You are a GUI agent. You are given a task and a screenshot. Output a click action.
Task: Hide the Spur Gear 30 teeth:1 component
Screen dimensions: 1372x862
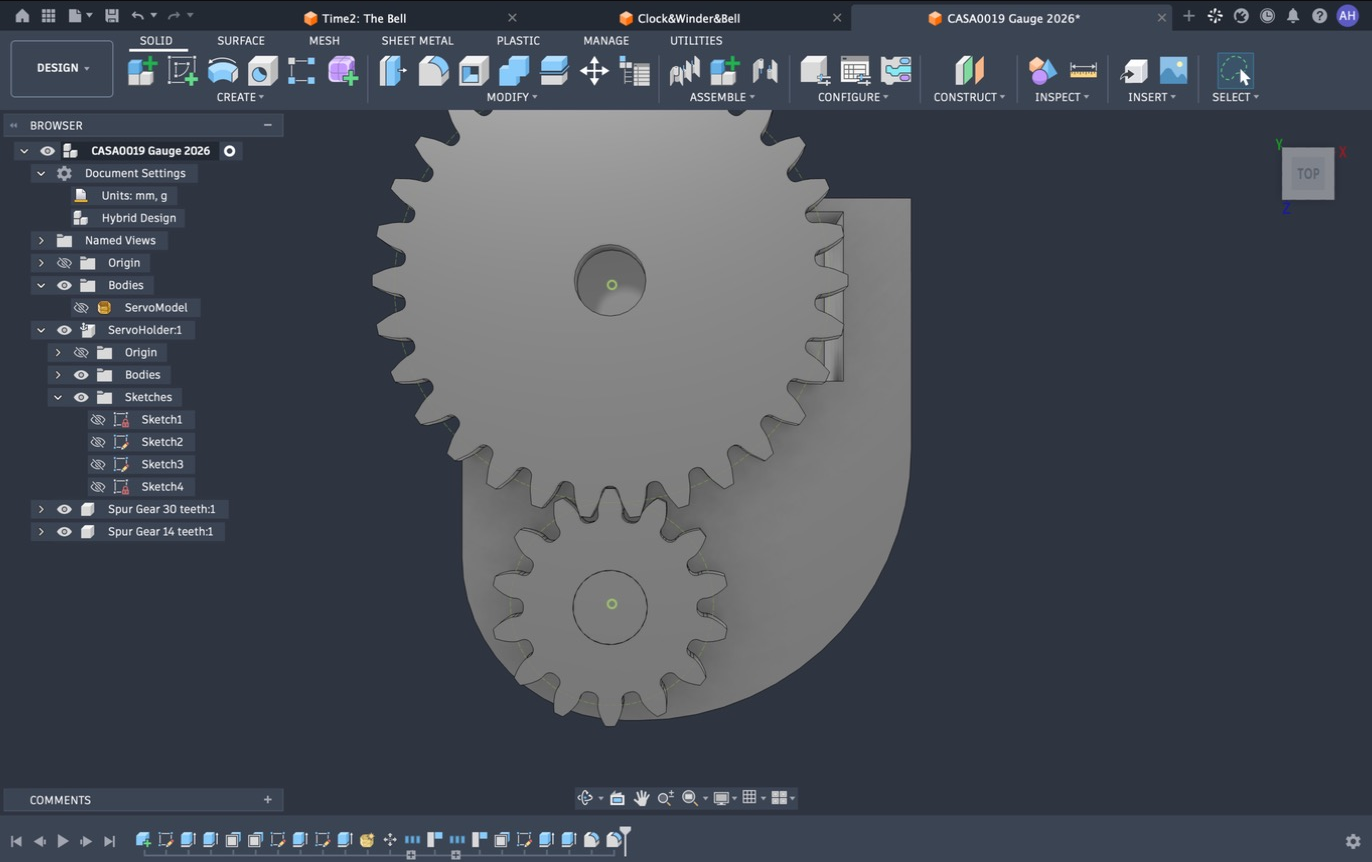pos(64,509)
